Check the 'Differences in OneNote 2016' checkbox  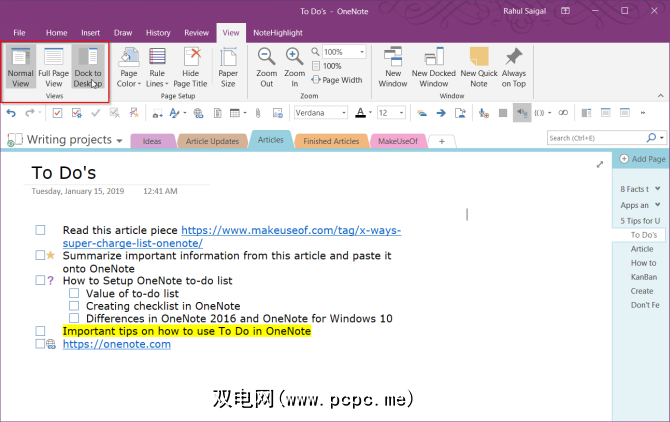[x=74, y=318]
